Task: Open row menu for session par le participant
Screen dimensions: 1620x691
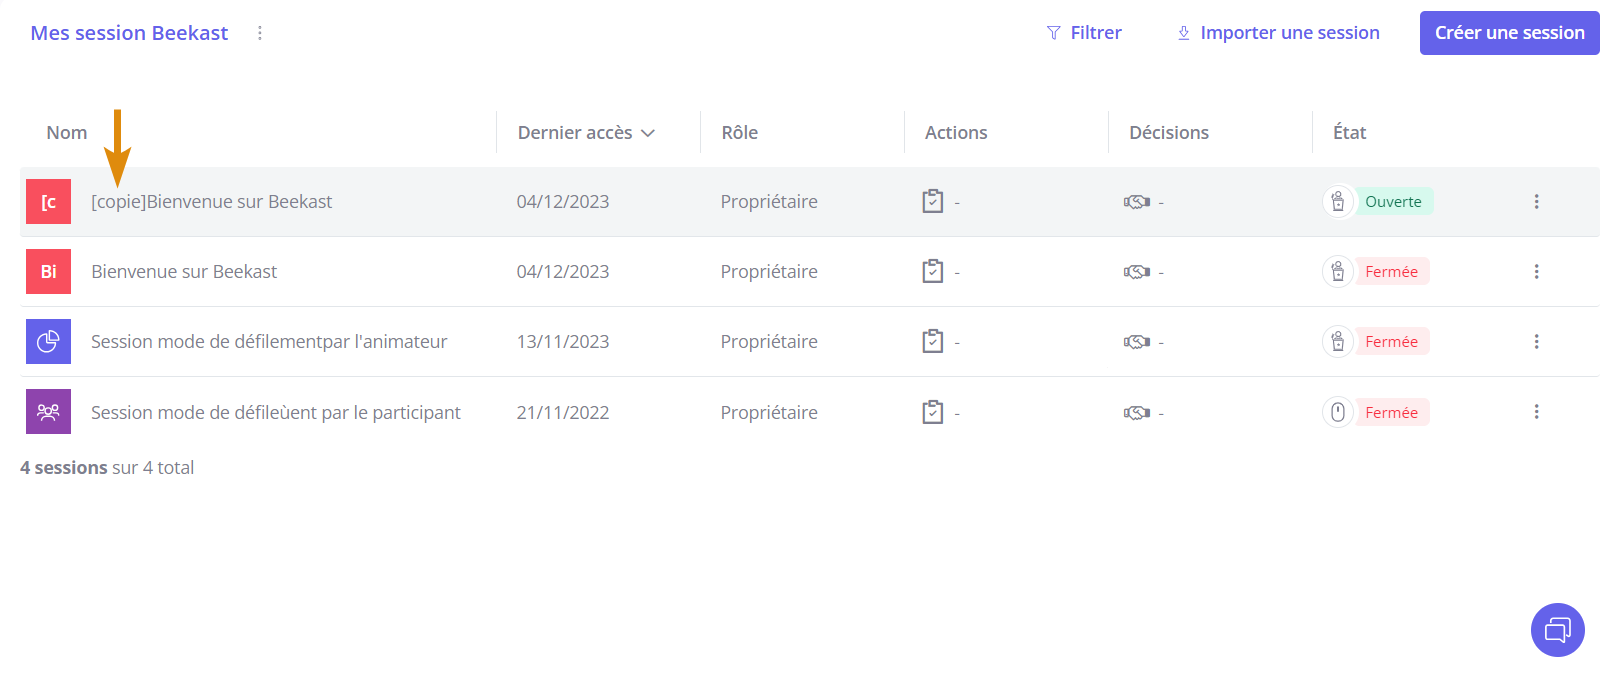Action: point(1536,412)
